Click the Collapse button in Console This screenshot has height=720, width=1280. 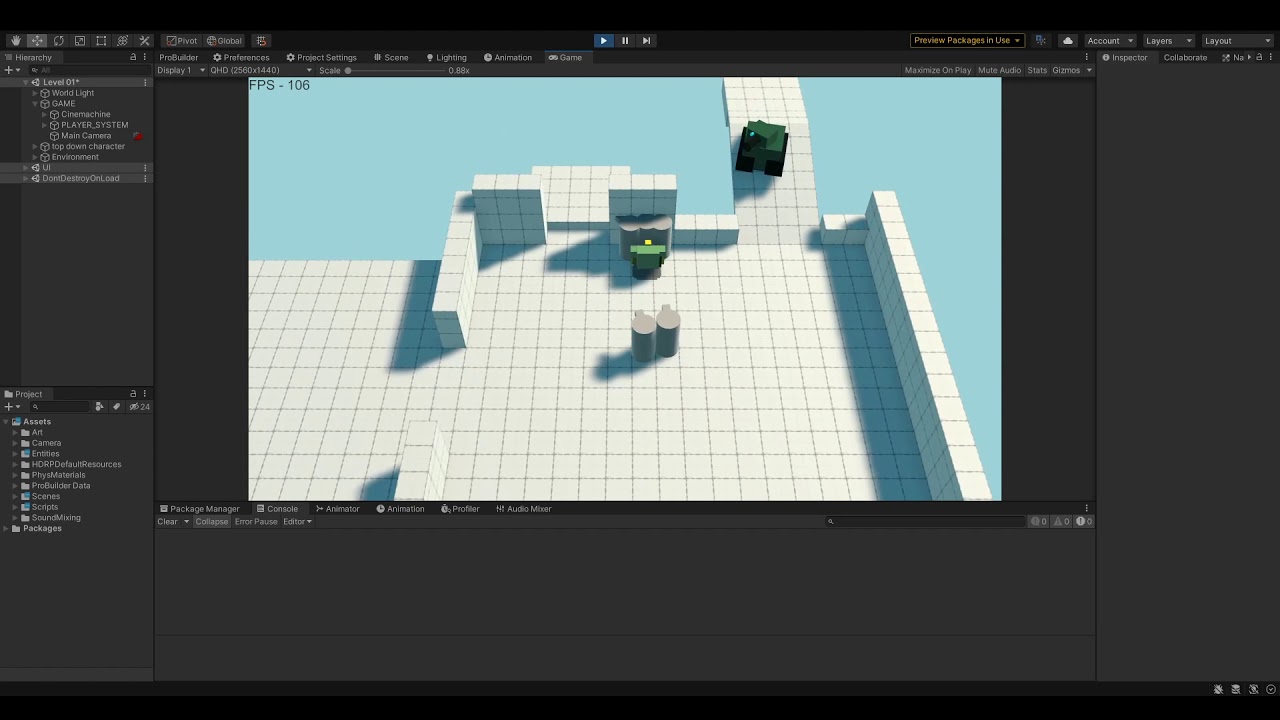point(211,521)
